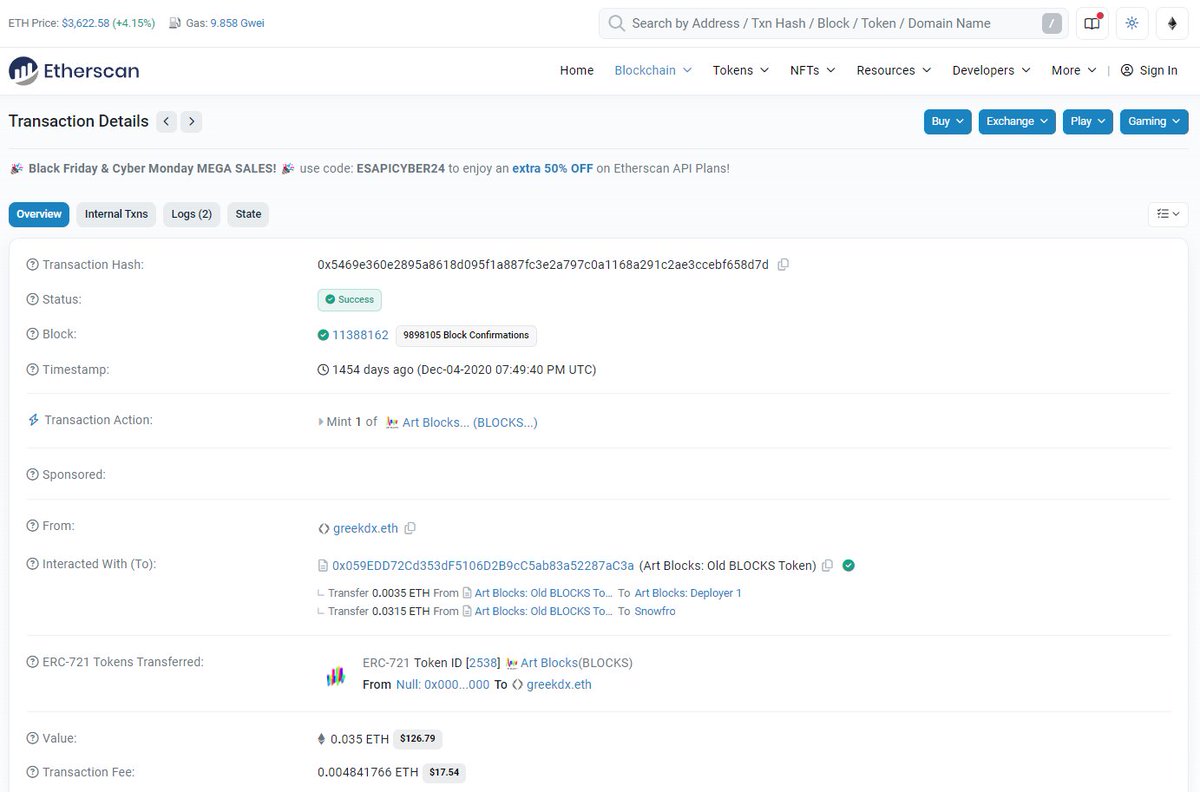The height and width of the screenshot is (792, 1200).
Task: Click help icon next to From
Action: [33, 526]
